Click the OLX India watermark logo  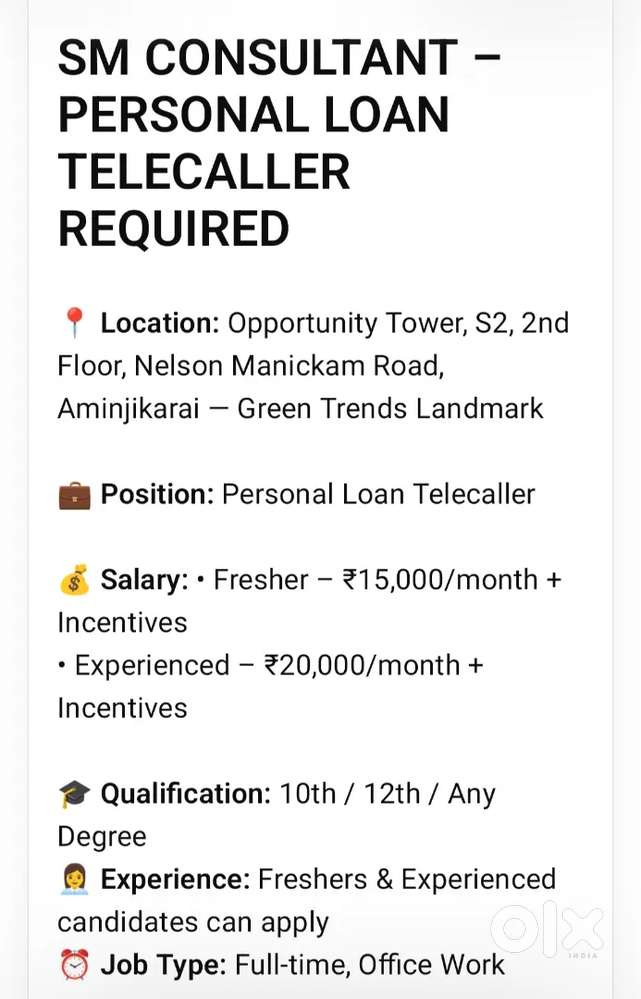[547, 930]
